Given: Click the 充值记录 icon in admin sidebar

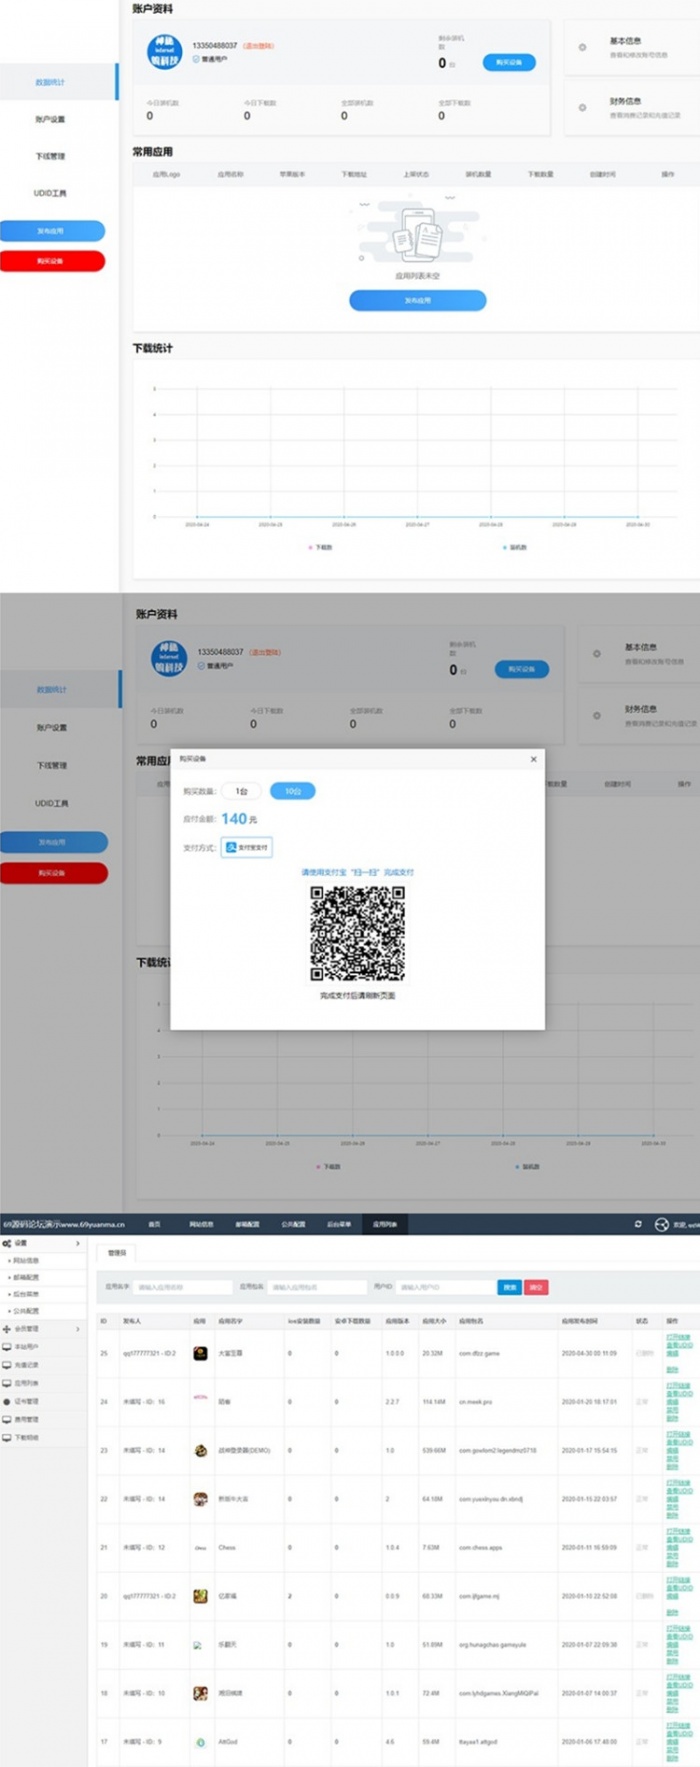Looking at the screenshot, I should [7, 1365].
